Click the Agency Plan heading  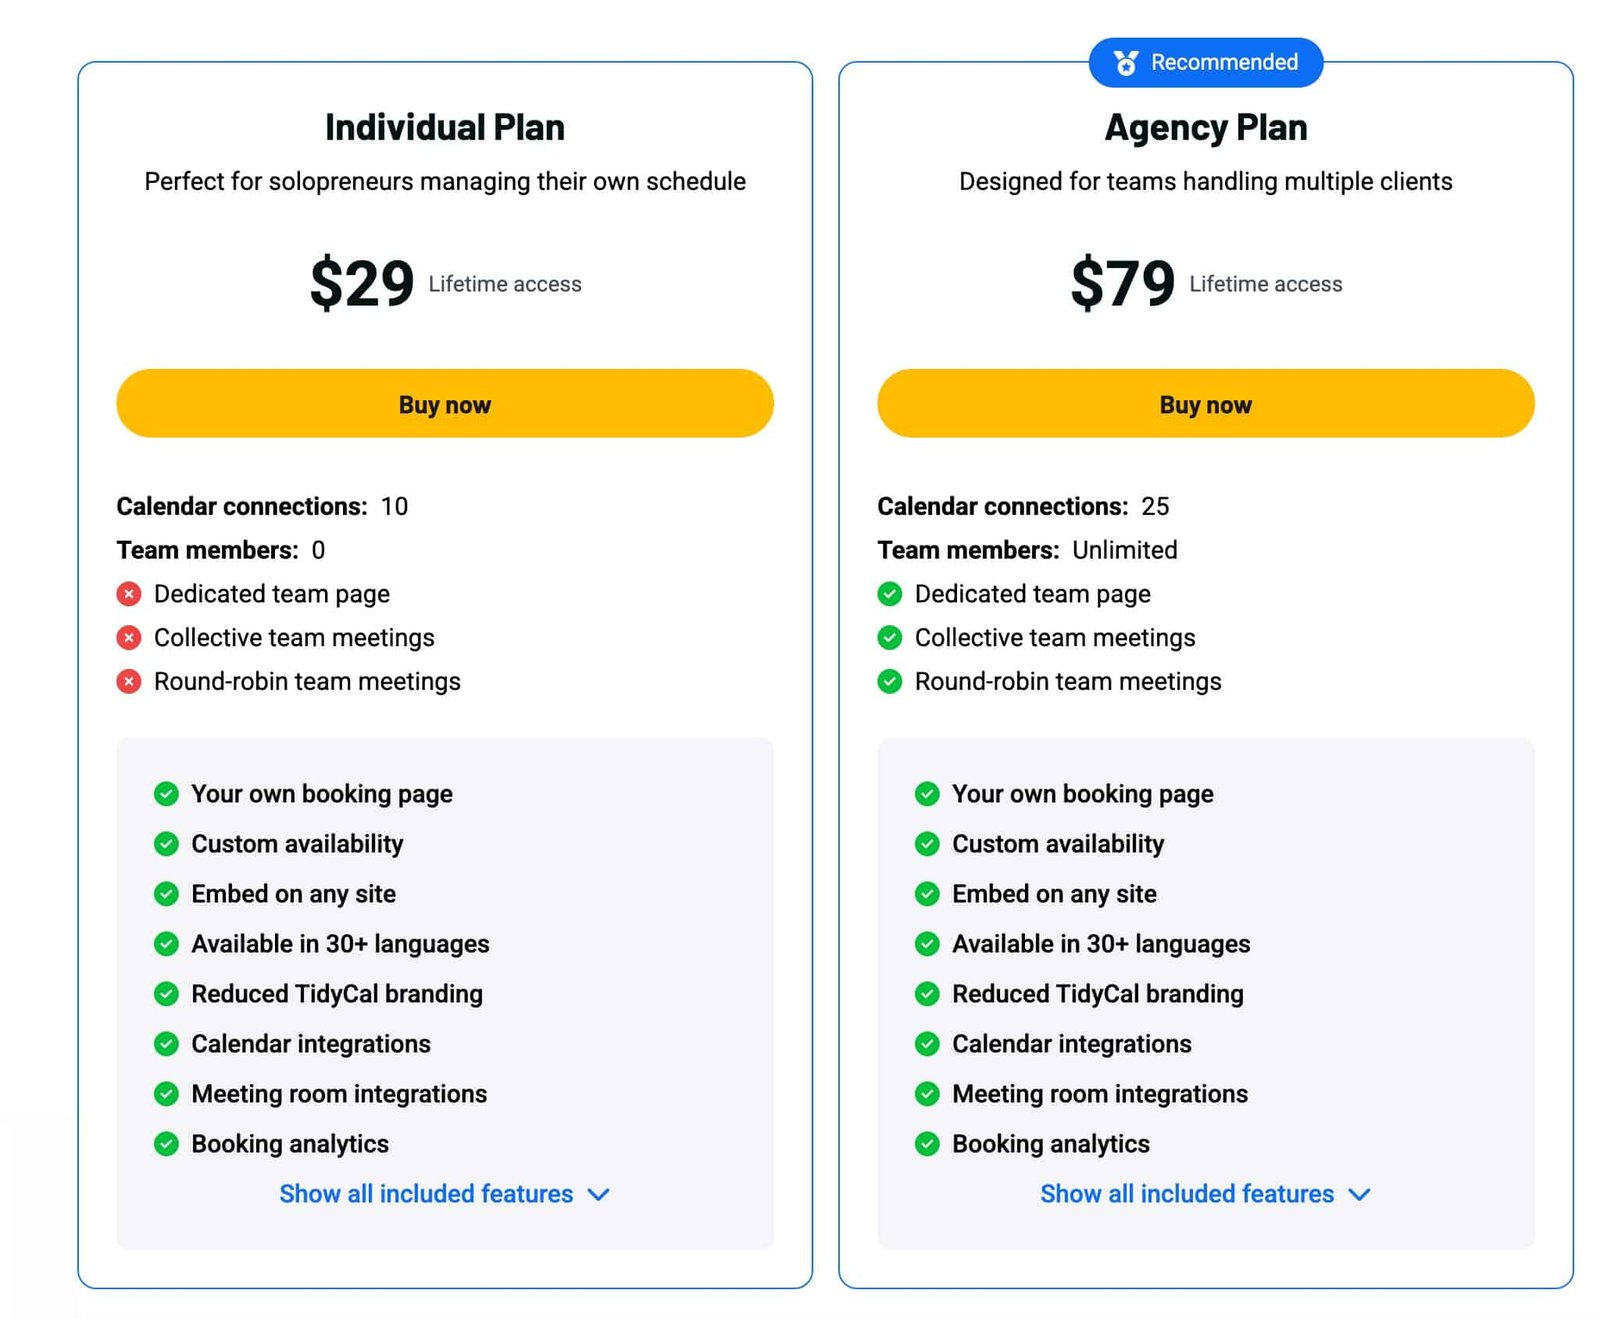pyautogui.click(x=1206, y=128)
